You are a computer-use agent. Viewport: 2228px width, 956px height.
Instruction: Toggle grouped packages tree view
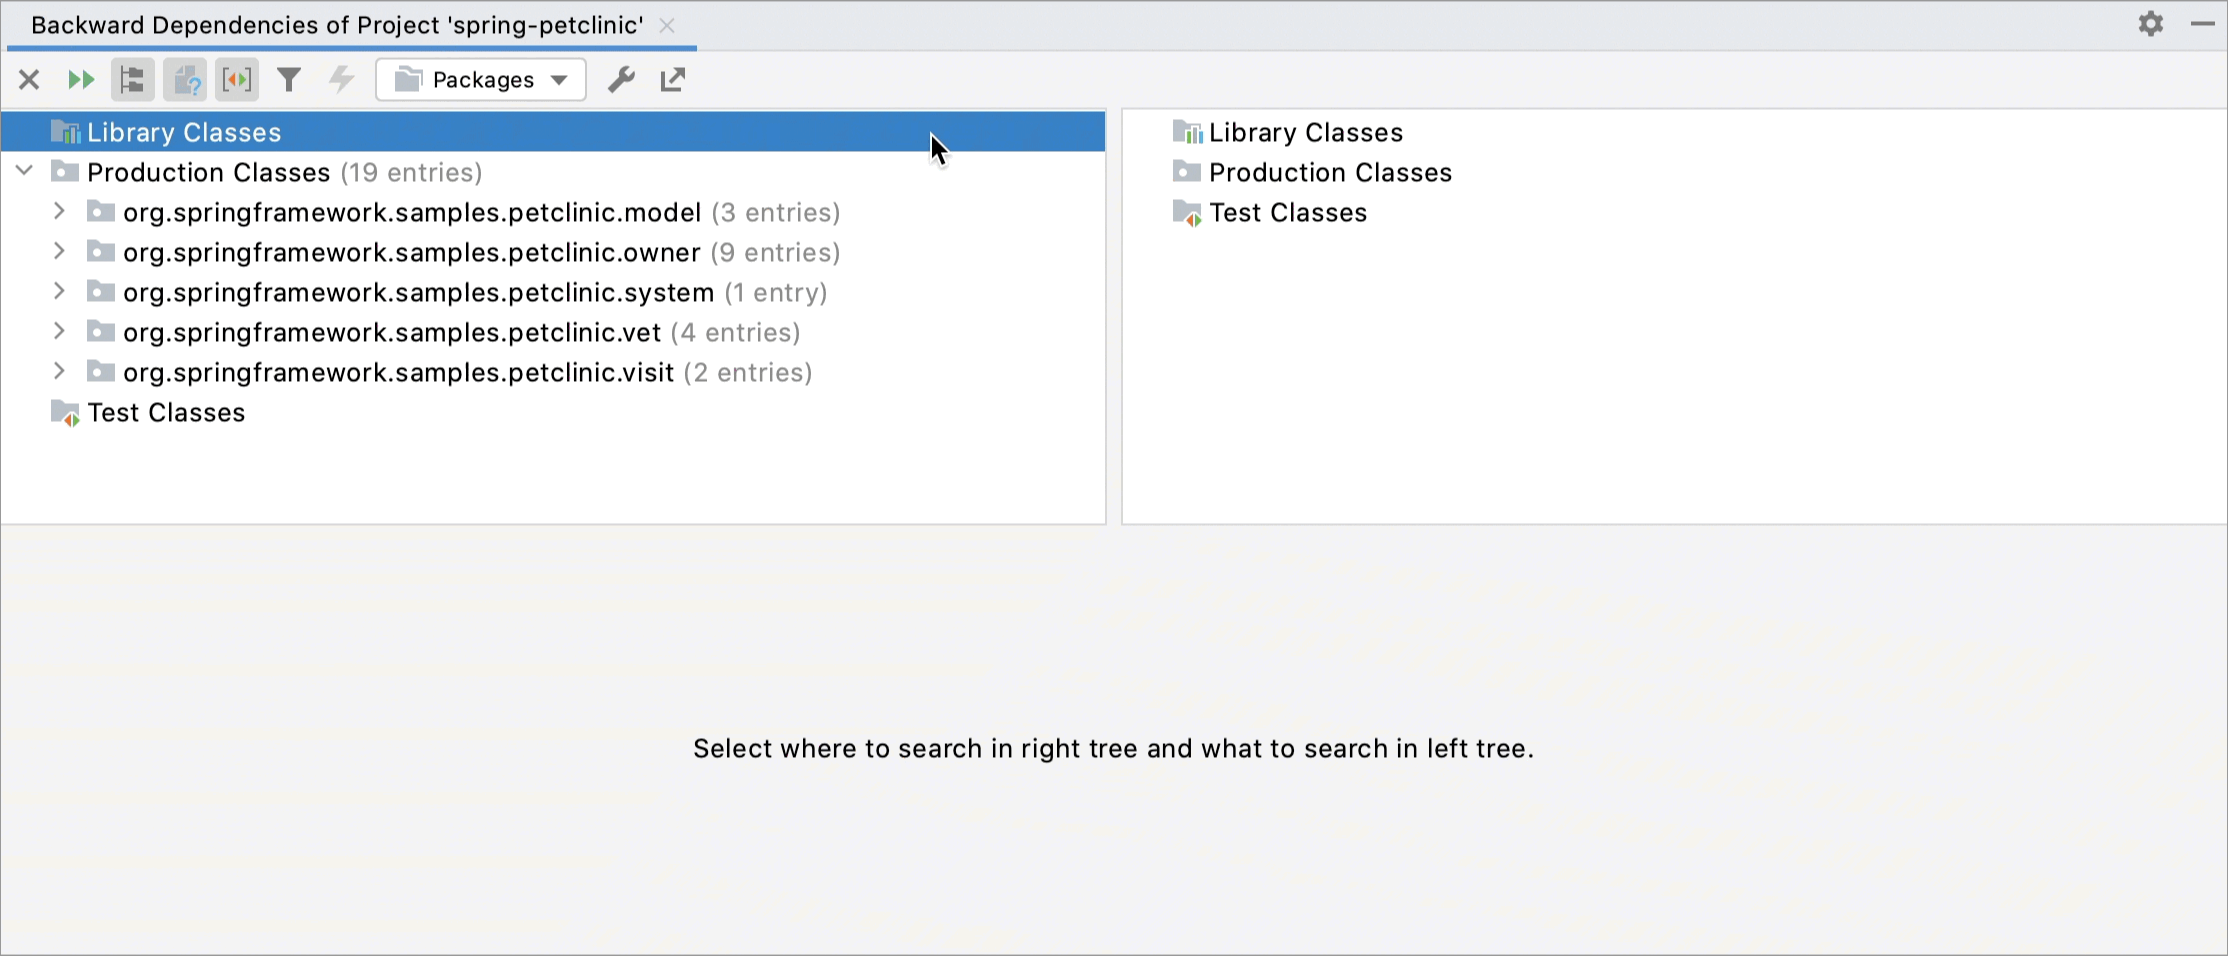click(x=132, y=79)
